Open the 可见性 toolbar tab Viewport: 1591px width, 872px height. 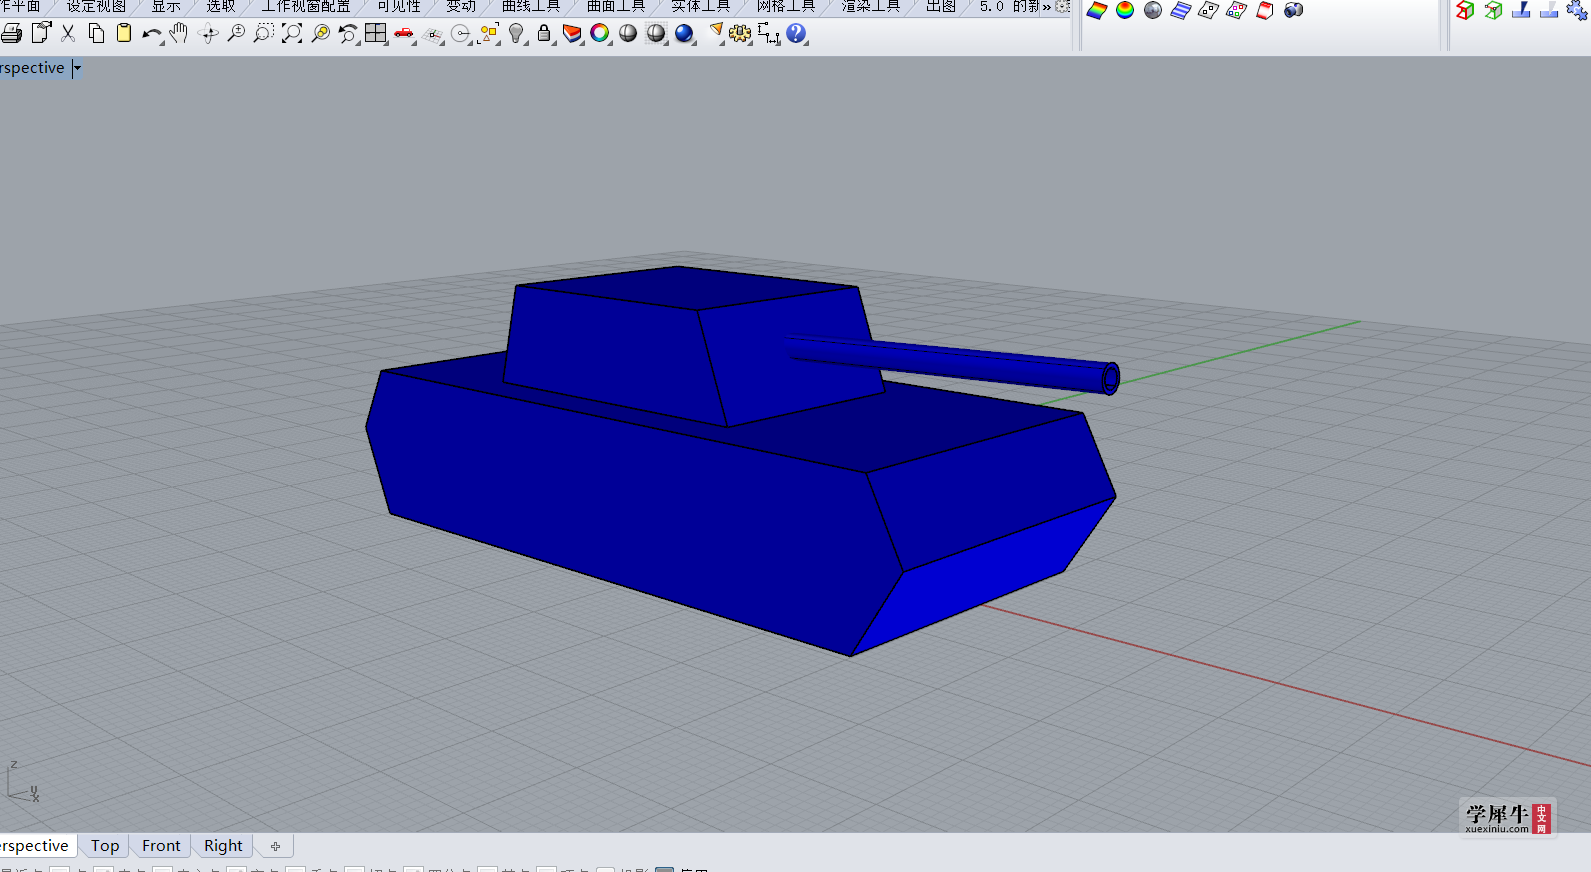click(399, 6)
